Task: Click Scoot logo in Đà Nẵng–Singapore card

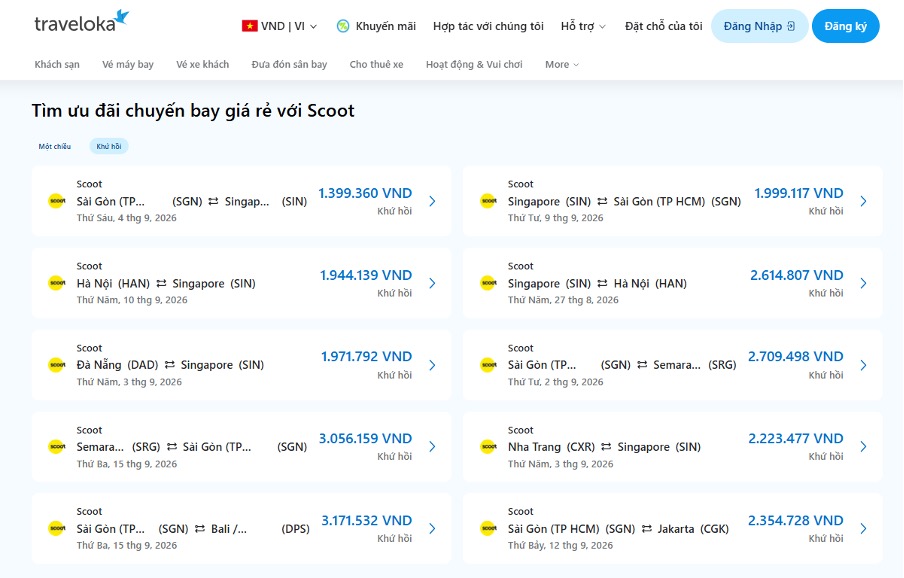Action: pos(56,365)
